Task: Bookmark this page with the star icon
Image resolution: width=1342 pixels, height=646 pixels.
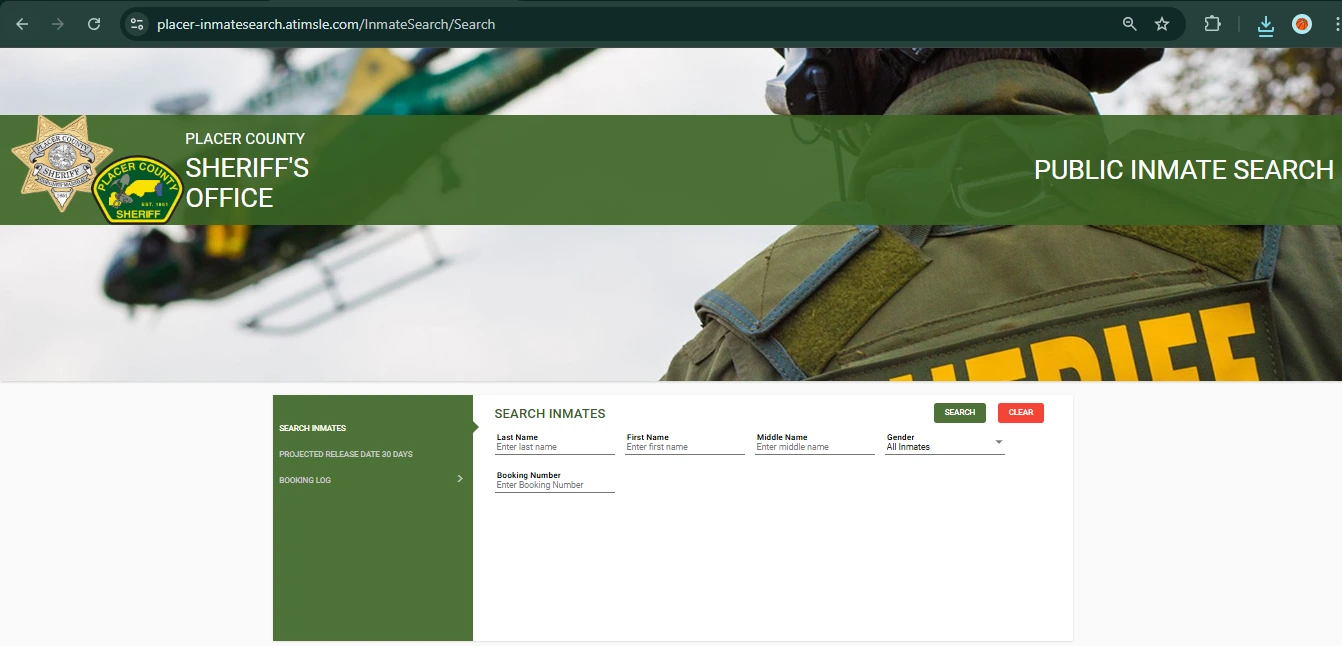Action: point(1162,24)
